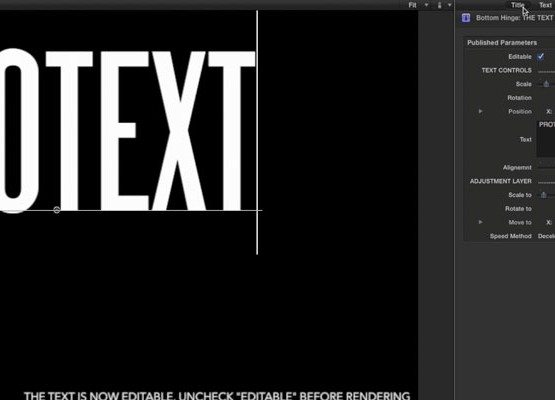555x400 pixels.
Task: Switch to the Title inspector tab
Action: pos(517,5)
